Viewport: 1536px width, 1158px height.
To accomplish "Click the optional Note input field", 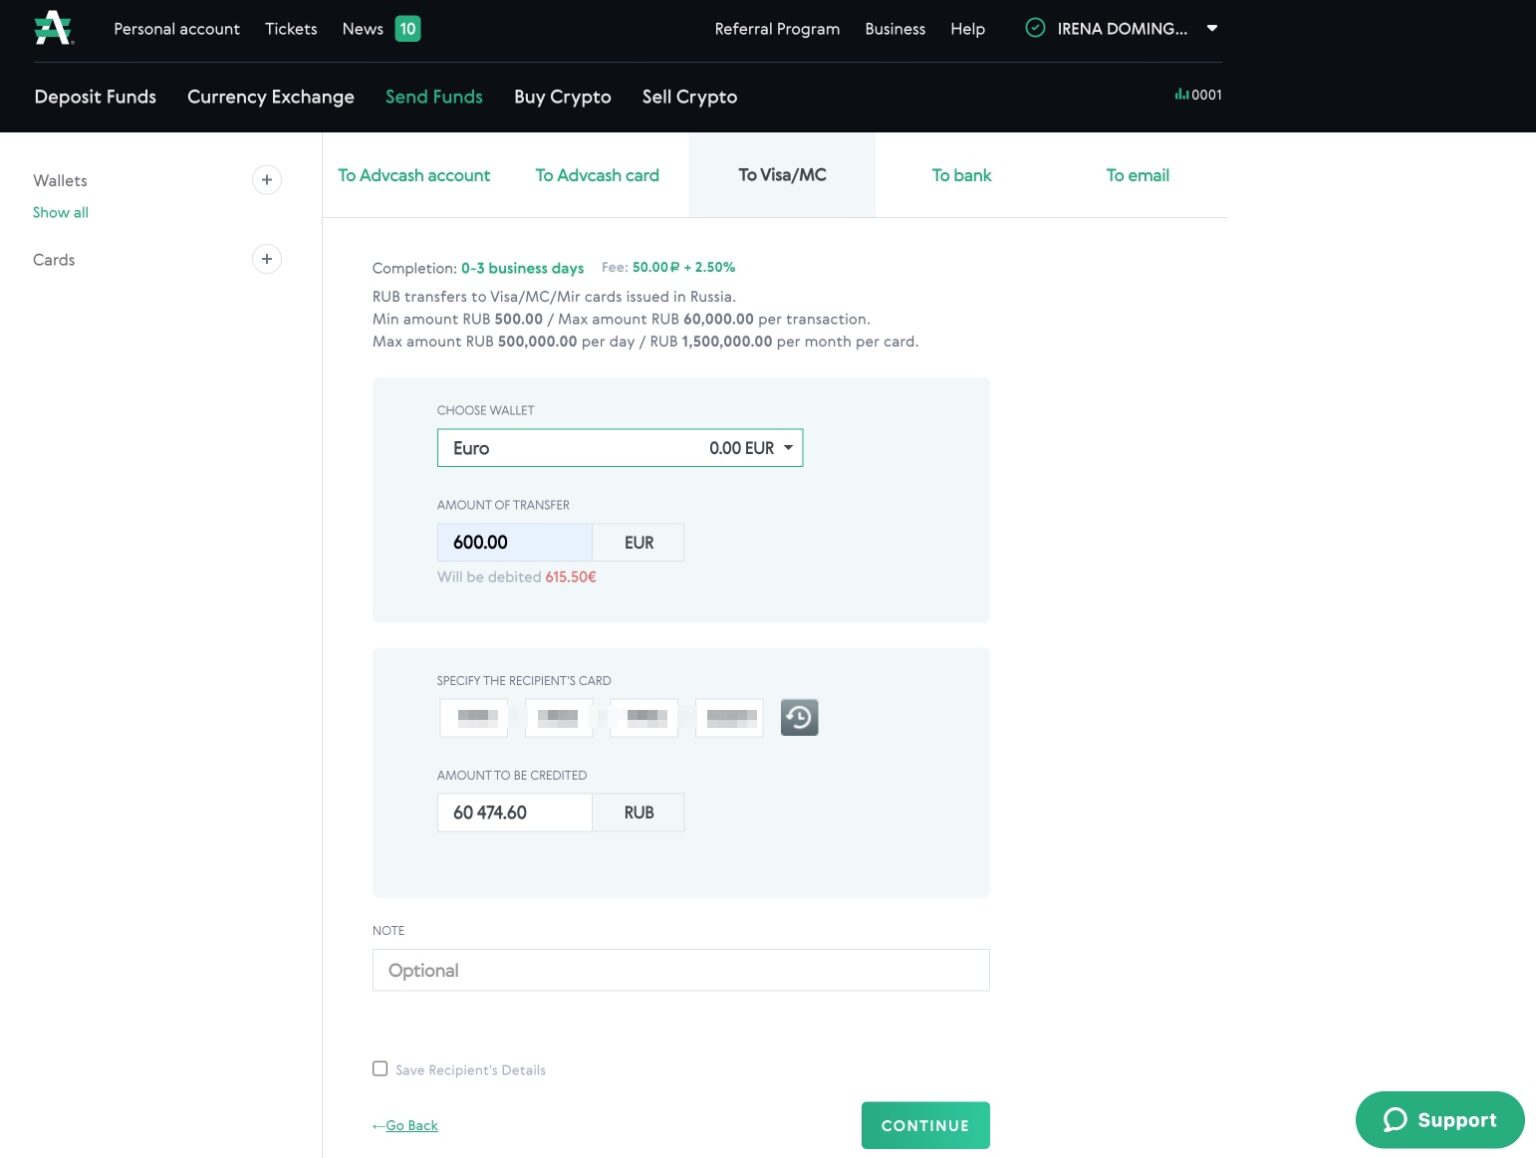I will pos(680,970).
